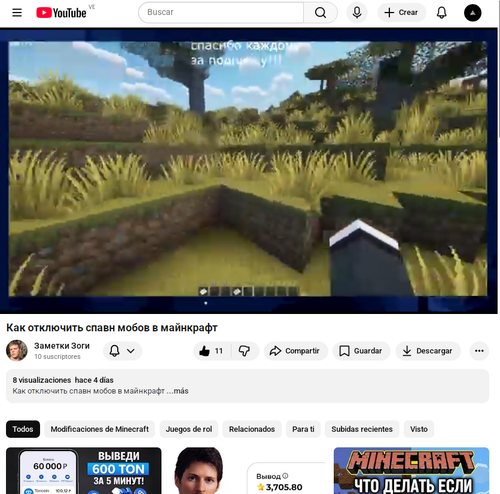Click the hace 4 días text

point(94,380)
